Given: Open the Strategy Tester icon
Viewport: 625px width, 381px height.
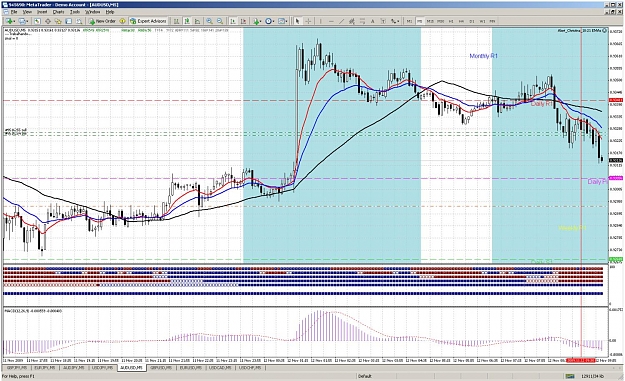Looking at the screenshot, I should (79, 21).
